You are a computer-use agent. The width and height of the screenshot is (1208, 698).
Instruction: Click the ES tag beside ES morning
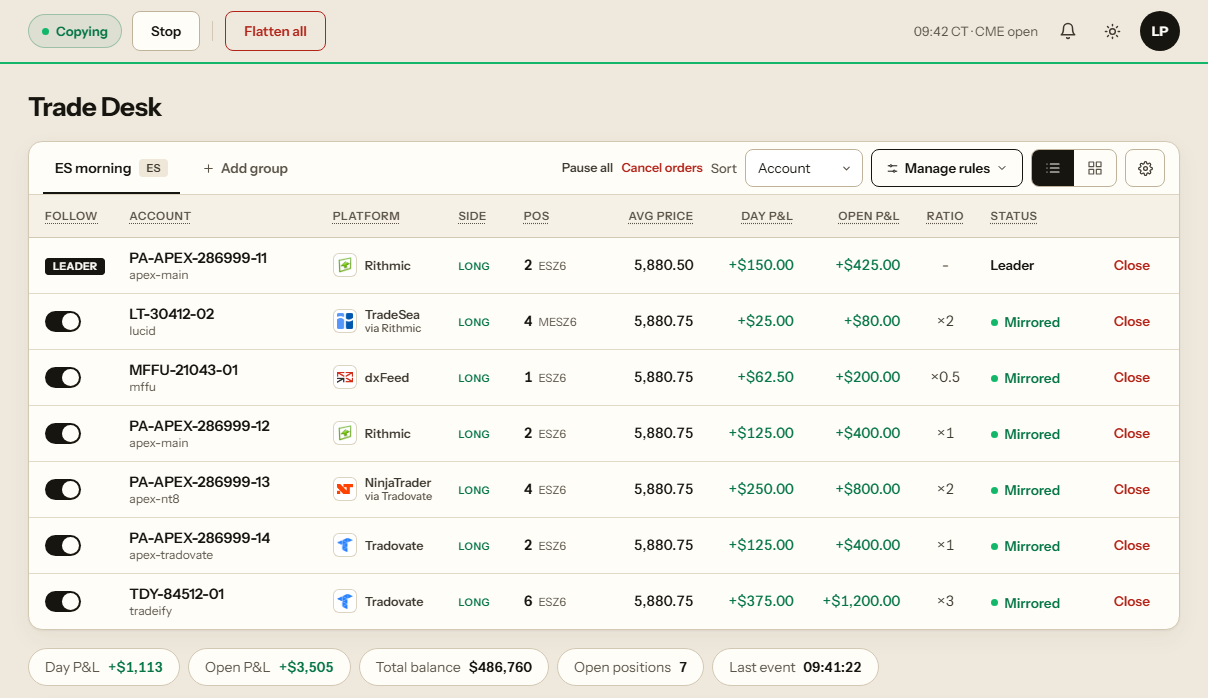click(153, 168)
